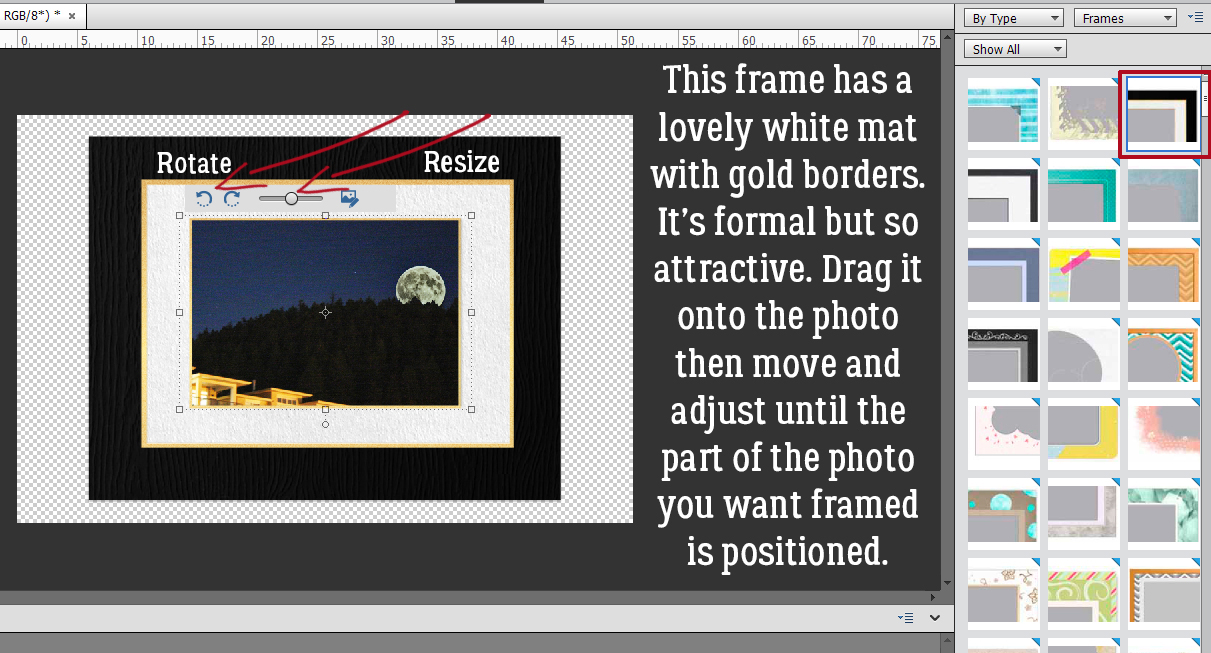The width and height of the screenshot is (1211, 653).
Task: Pick the dark frame with plain white mat
Action: point(1003,194)
